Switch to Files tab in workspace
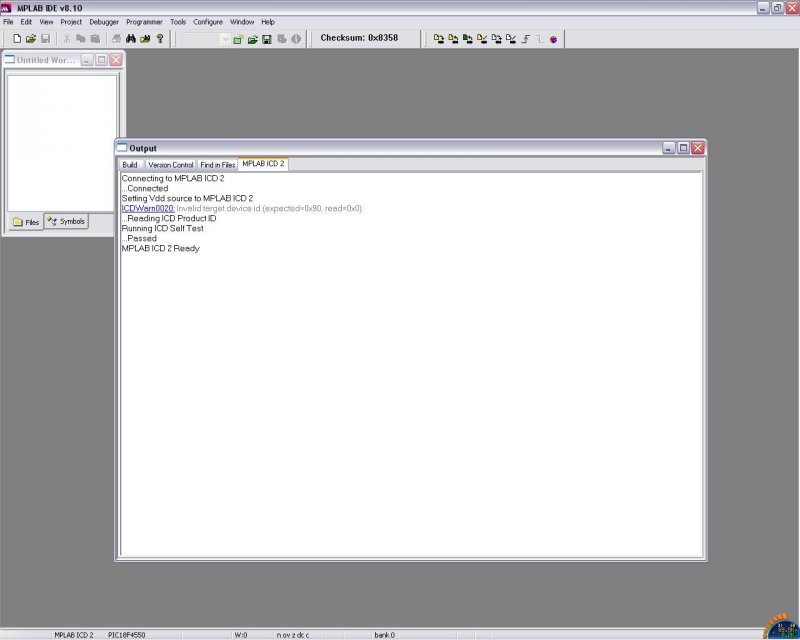 point(26,222)
